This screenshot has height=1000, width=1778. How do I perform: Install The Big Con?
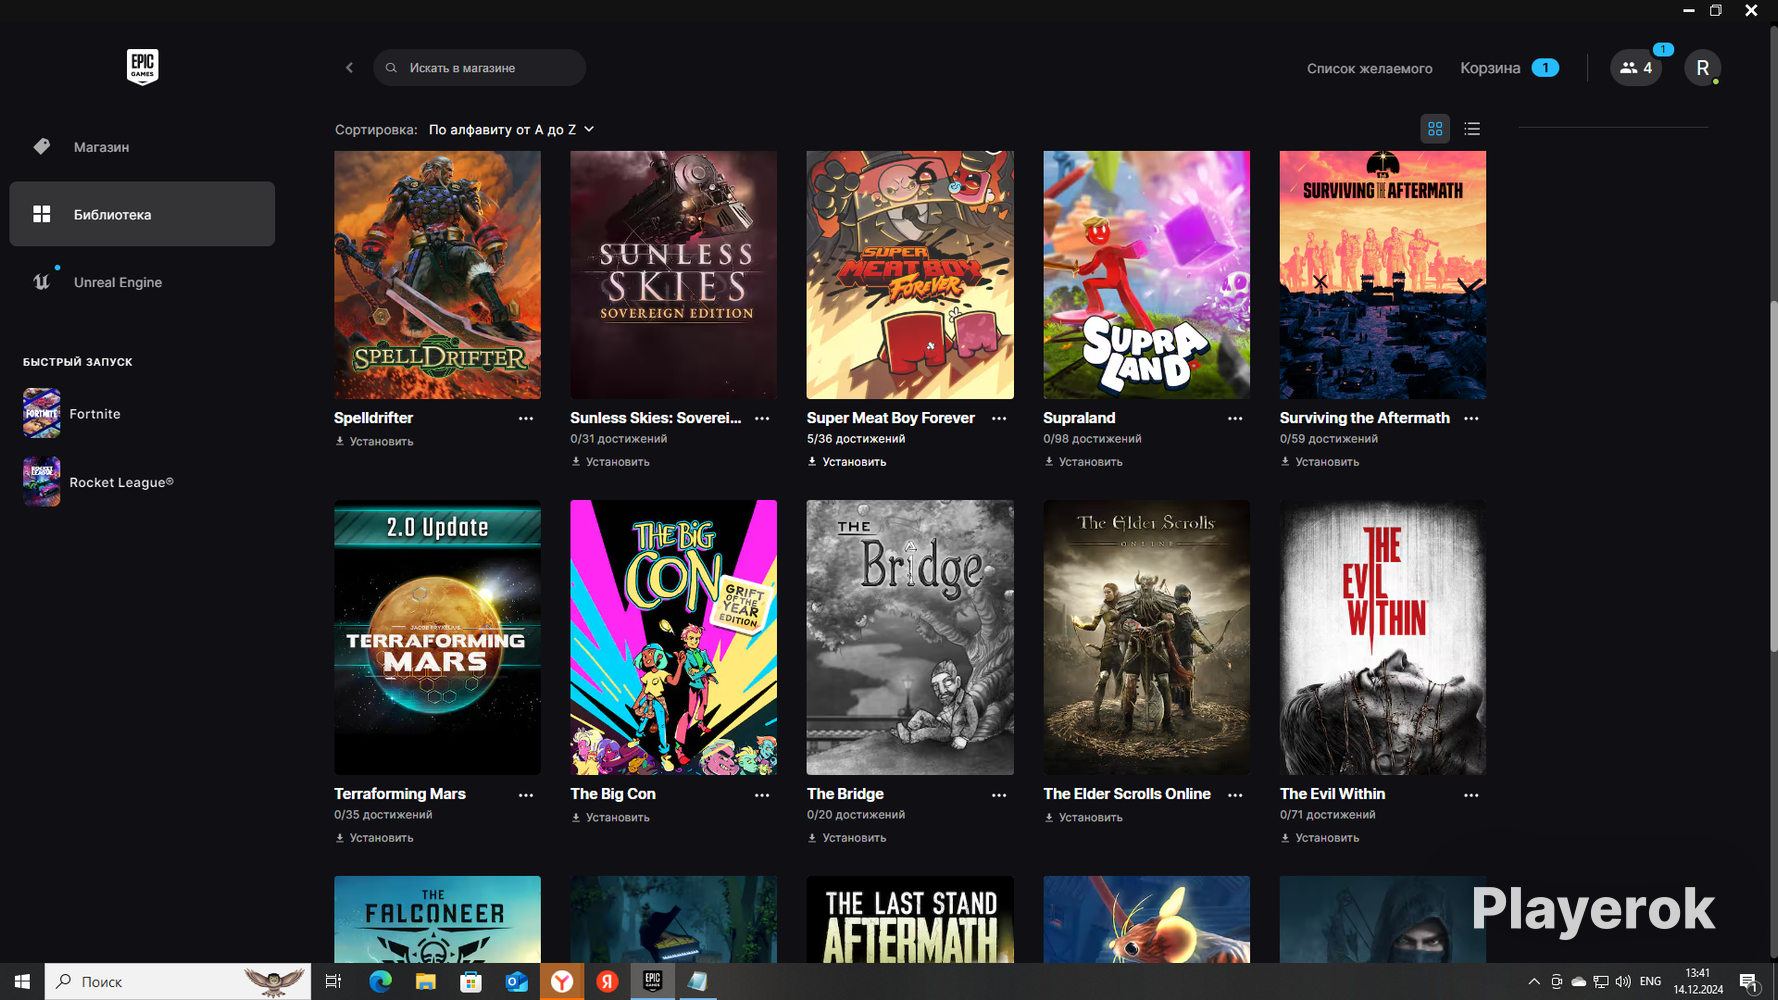pyautogui.click(x=610, y=818)
